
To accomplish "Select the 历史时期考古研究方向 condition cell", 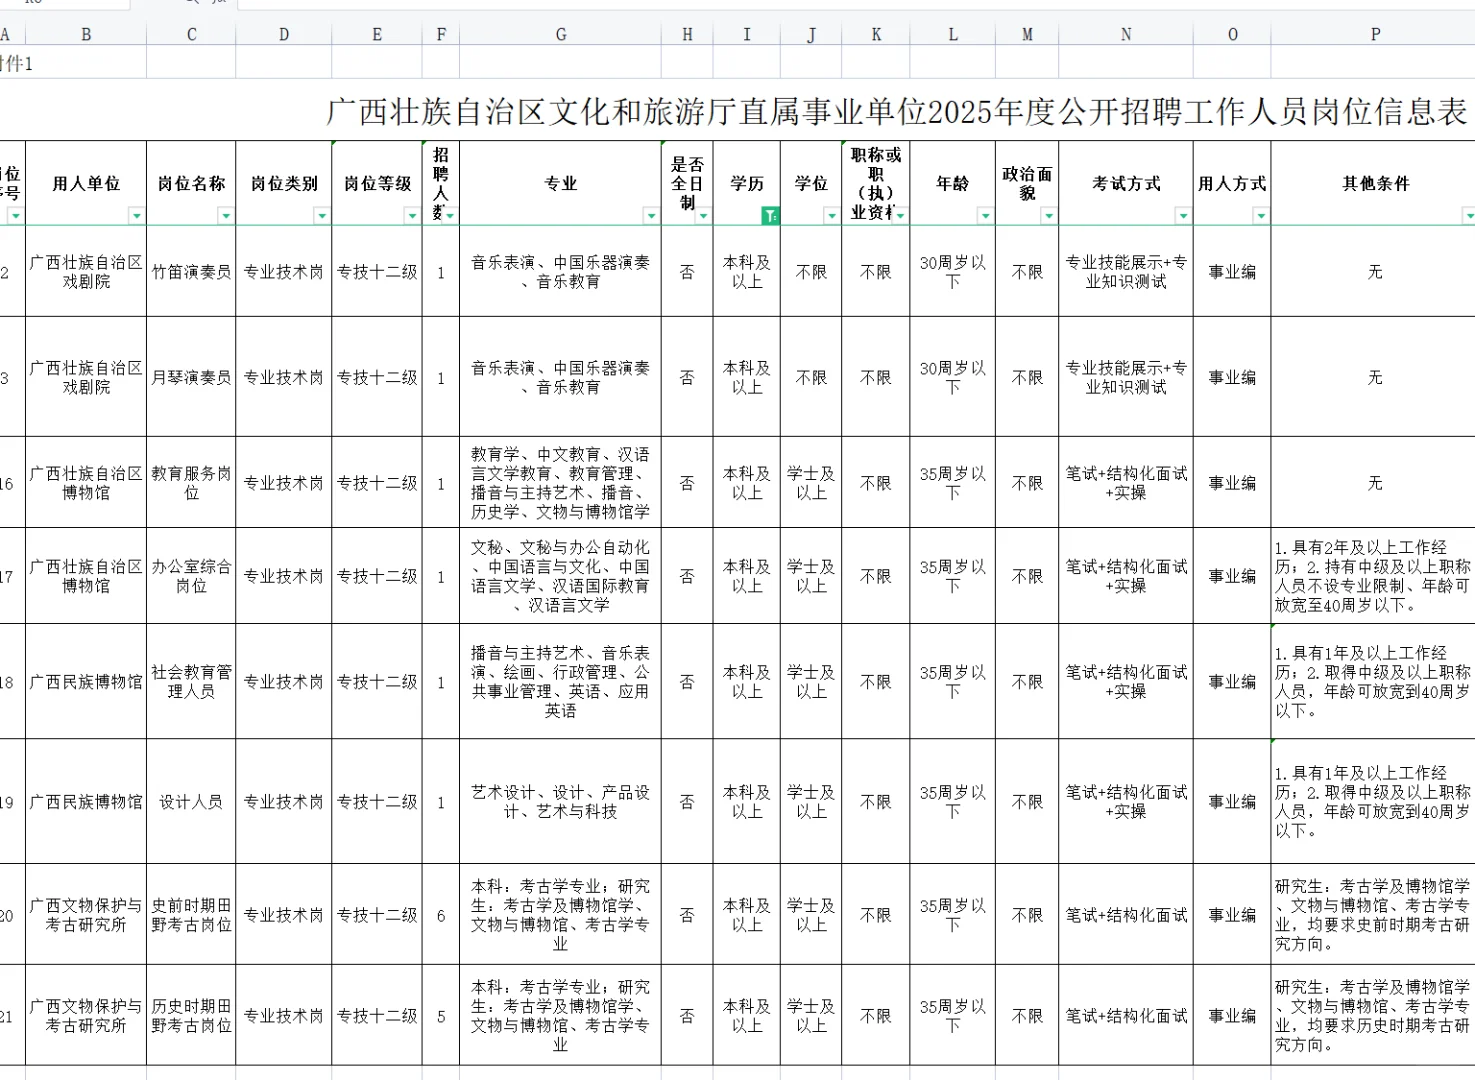I will point(1374,1016).
